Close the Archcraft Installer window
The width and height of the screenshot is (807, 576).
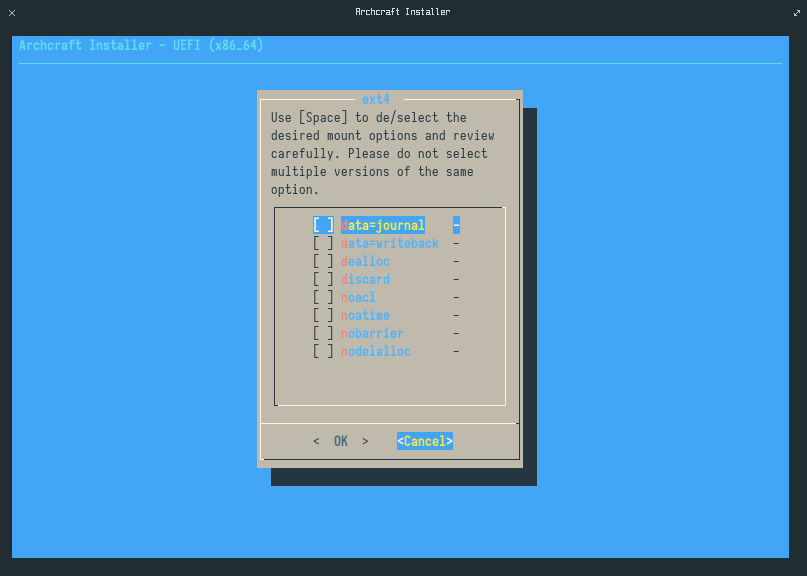pos(12,13)
